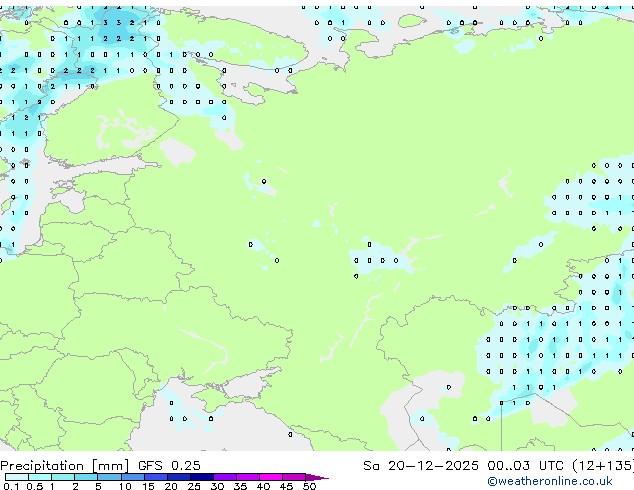
Task: Click the 40–45 mm magenta swatch
Action: (x=271, y=477)
